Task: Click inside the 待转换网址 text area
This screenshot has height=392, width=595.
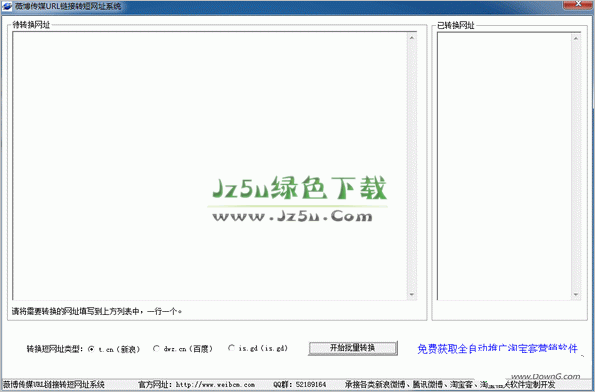Action: coord(210,166)
